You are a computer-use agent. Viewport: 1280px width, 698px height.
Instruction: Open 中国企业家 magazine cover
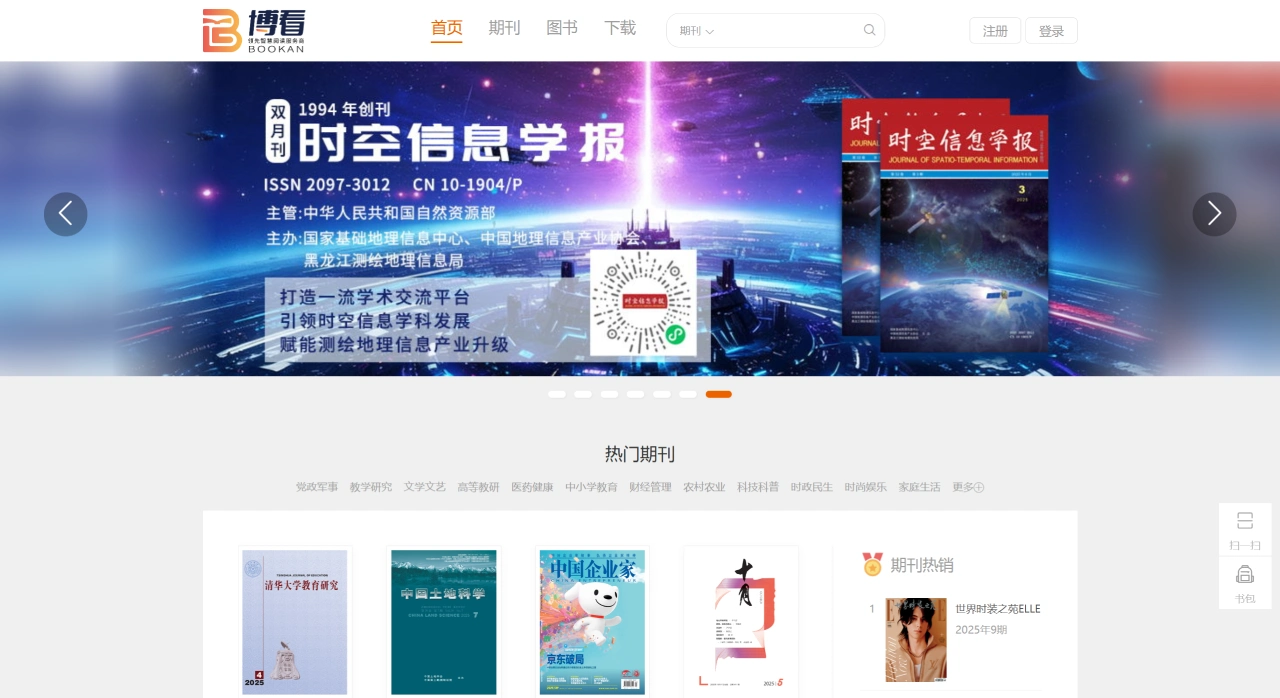click(592, 622)
